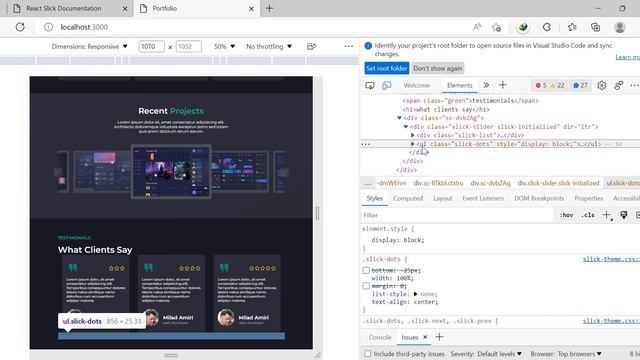Screen dimensions: 640x360
Task: Open Browser Top browsers dropdown
Action: [566, 354]
